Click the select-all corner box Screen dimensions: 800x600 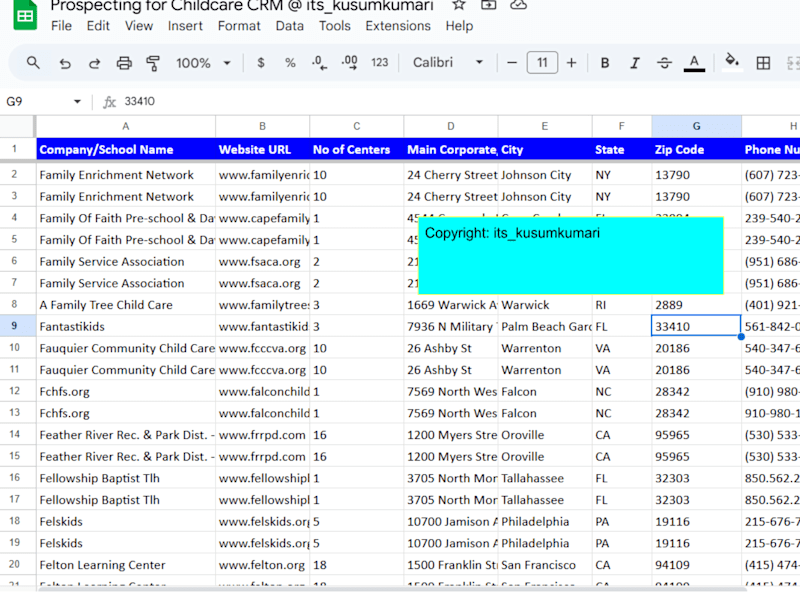click(17, 126)
